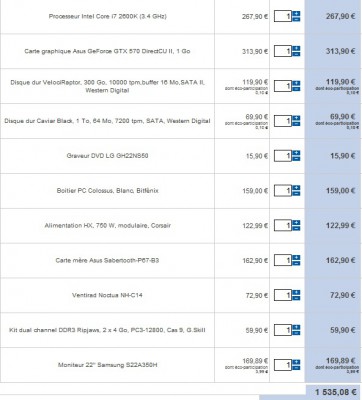Image resolution: width=362 pixels, height=400 pixels.
Task: Open Kit dual channel DDR3 Ripjaws item
Action: (x=107, y=330)
